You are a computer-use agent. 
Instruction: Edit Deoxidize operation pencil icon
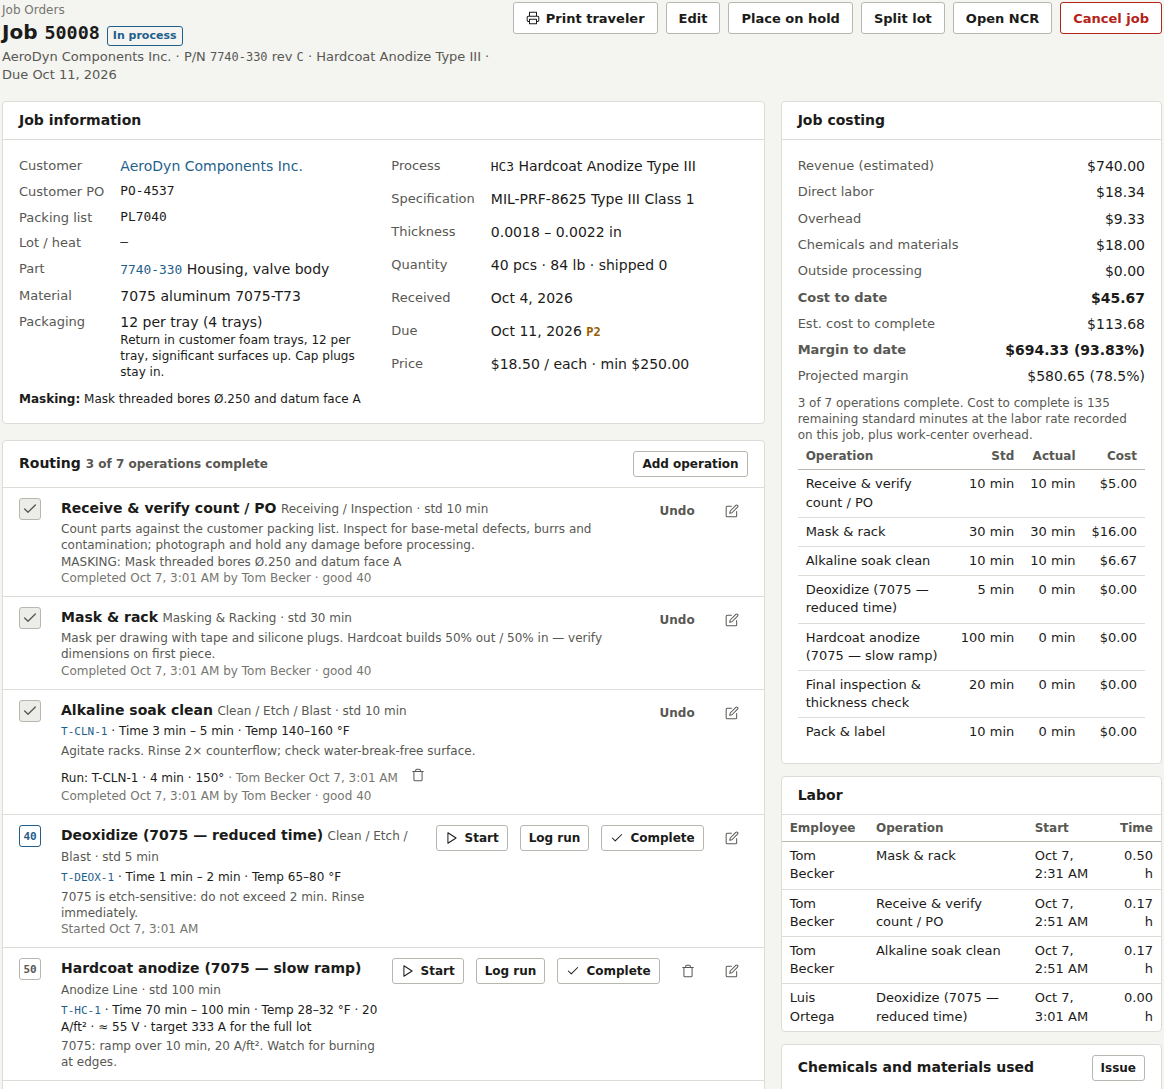(x=731, y=838)
